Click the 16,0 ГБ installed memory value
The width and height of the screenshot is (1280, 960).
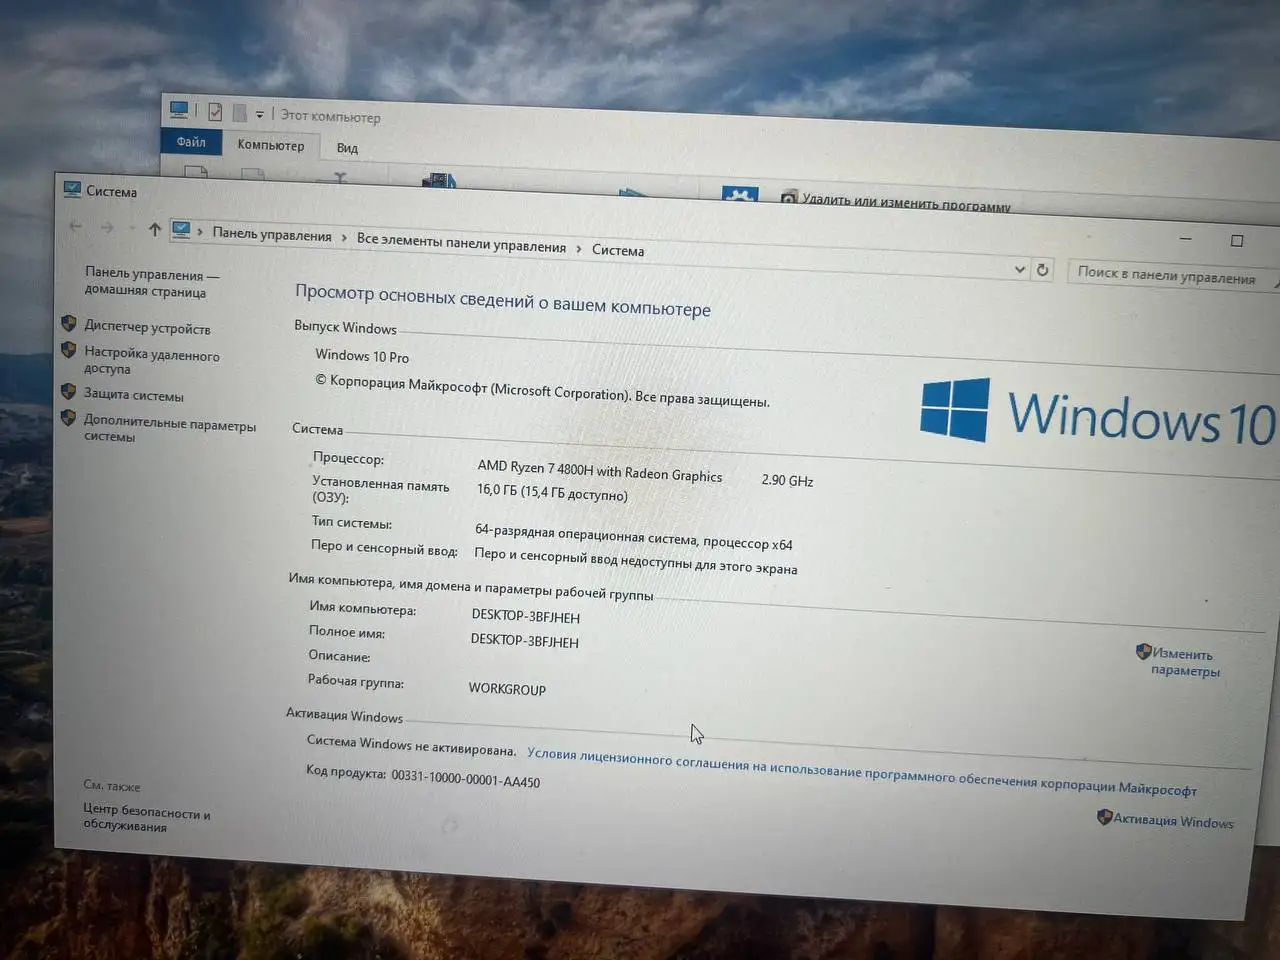[x=552, y=492]
